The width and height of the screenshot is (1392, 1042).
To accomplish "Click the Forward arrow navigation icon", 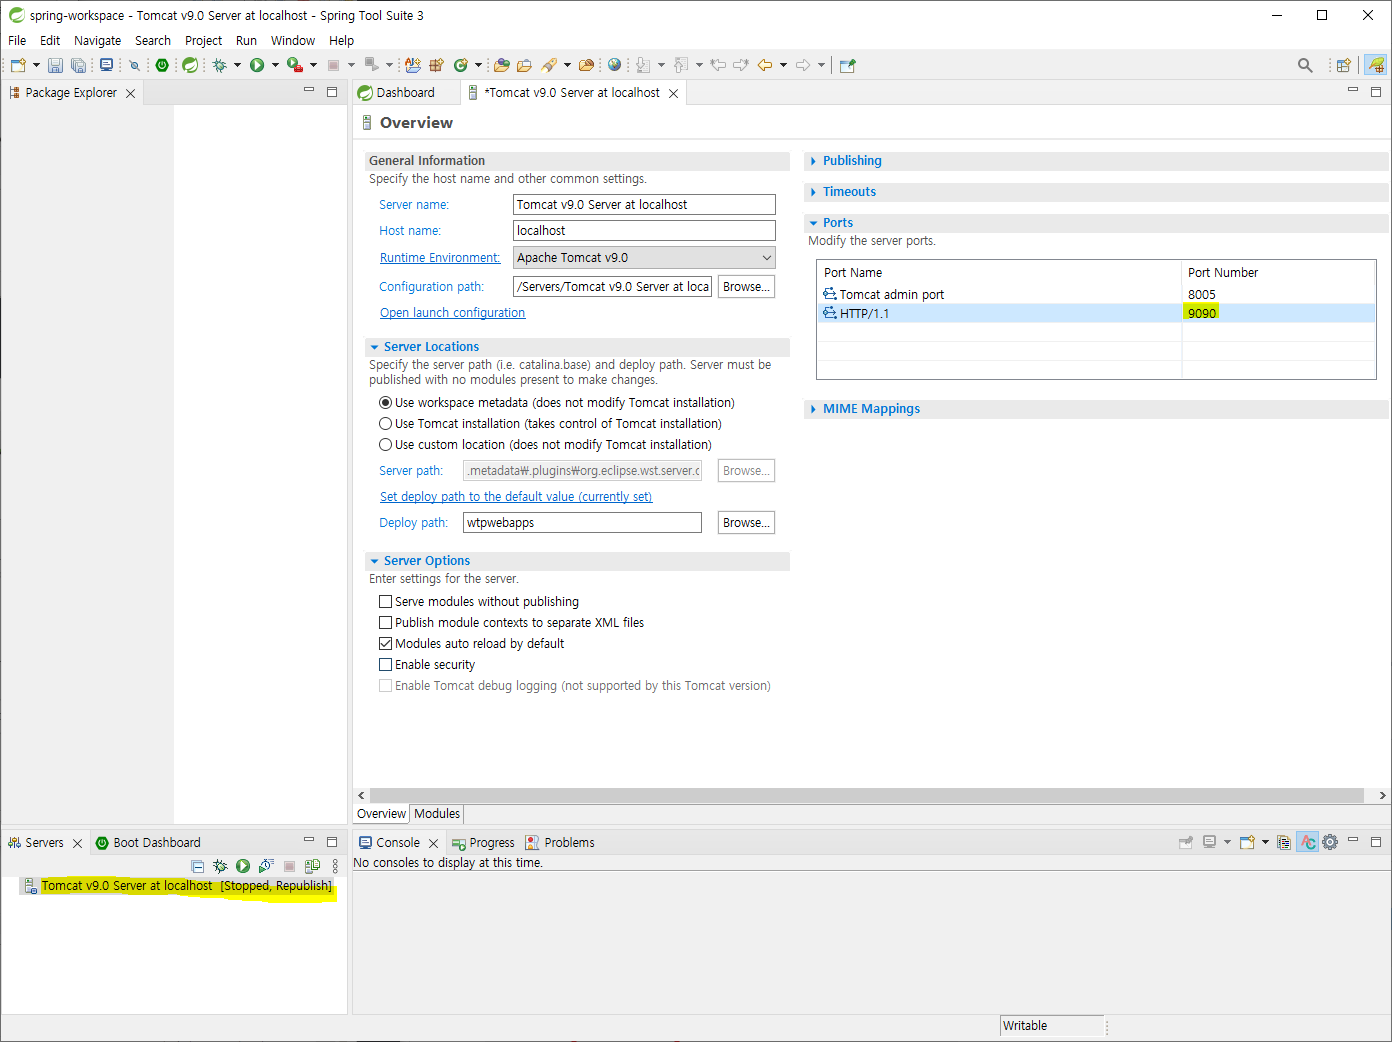I will click(x=803, y=65).
